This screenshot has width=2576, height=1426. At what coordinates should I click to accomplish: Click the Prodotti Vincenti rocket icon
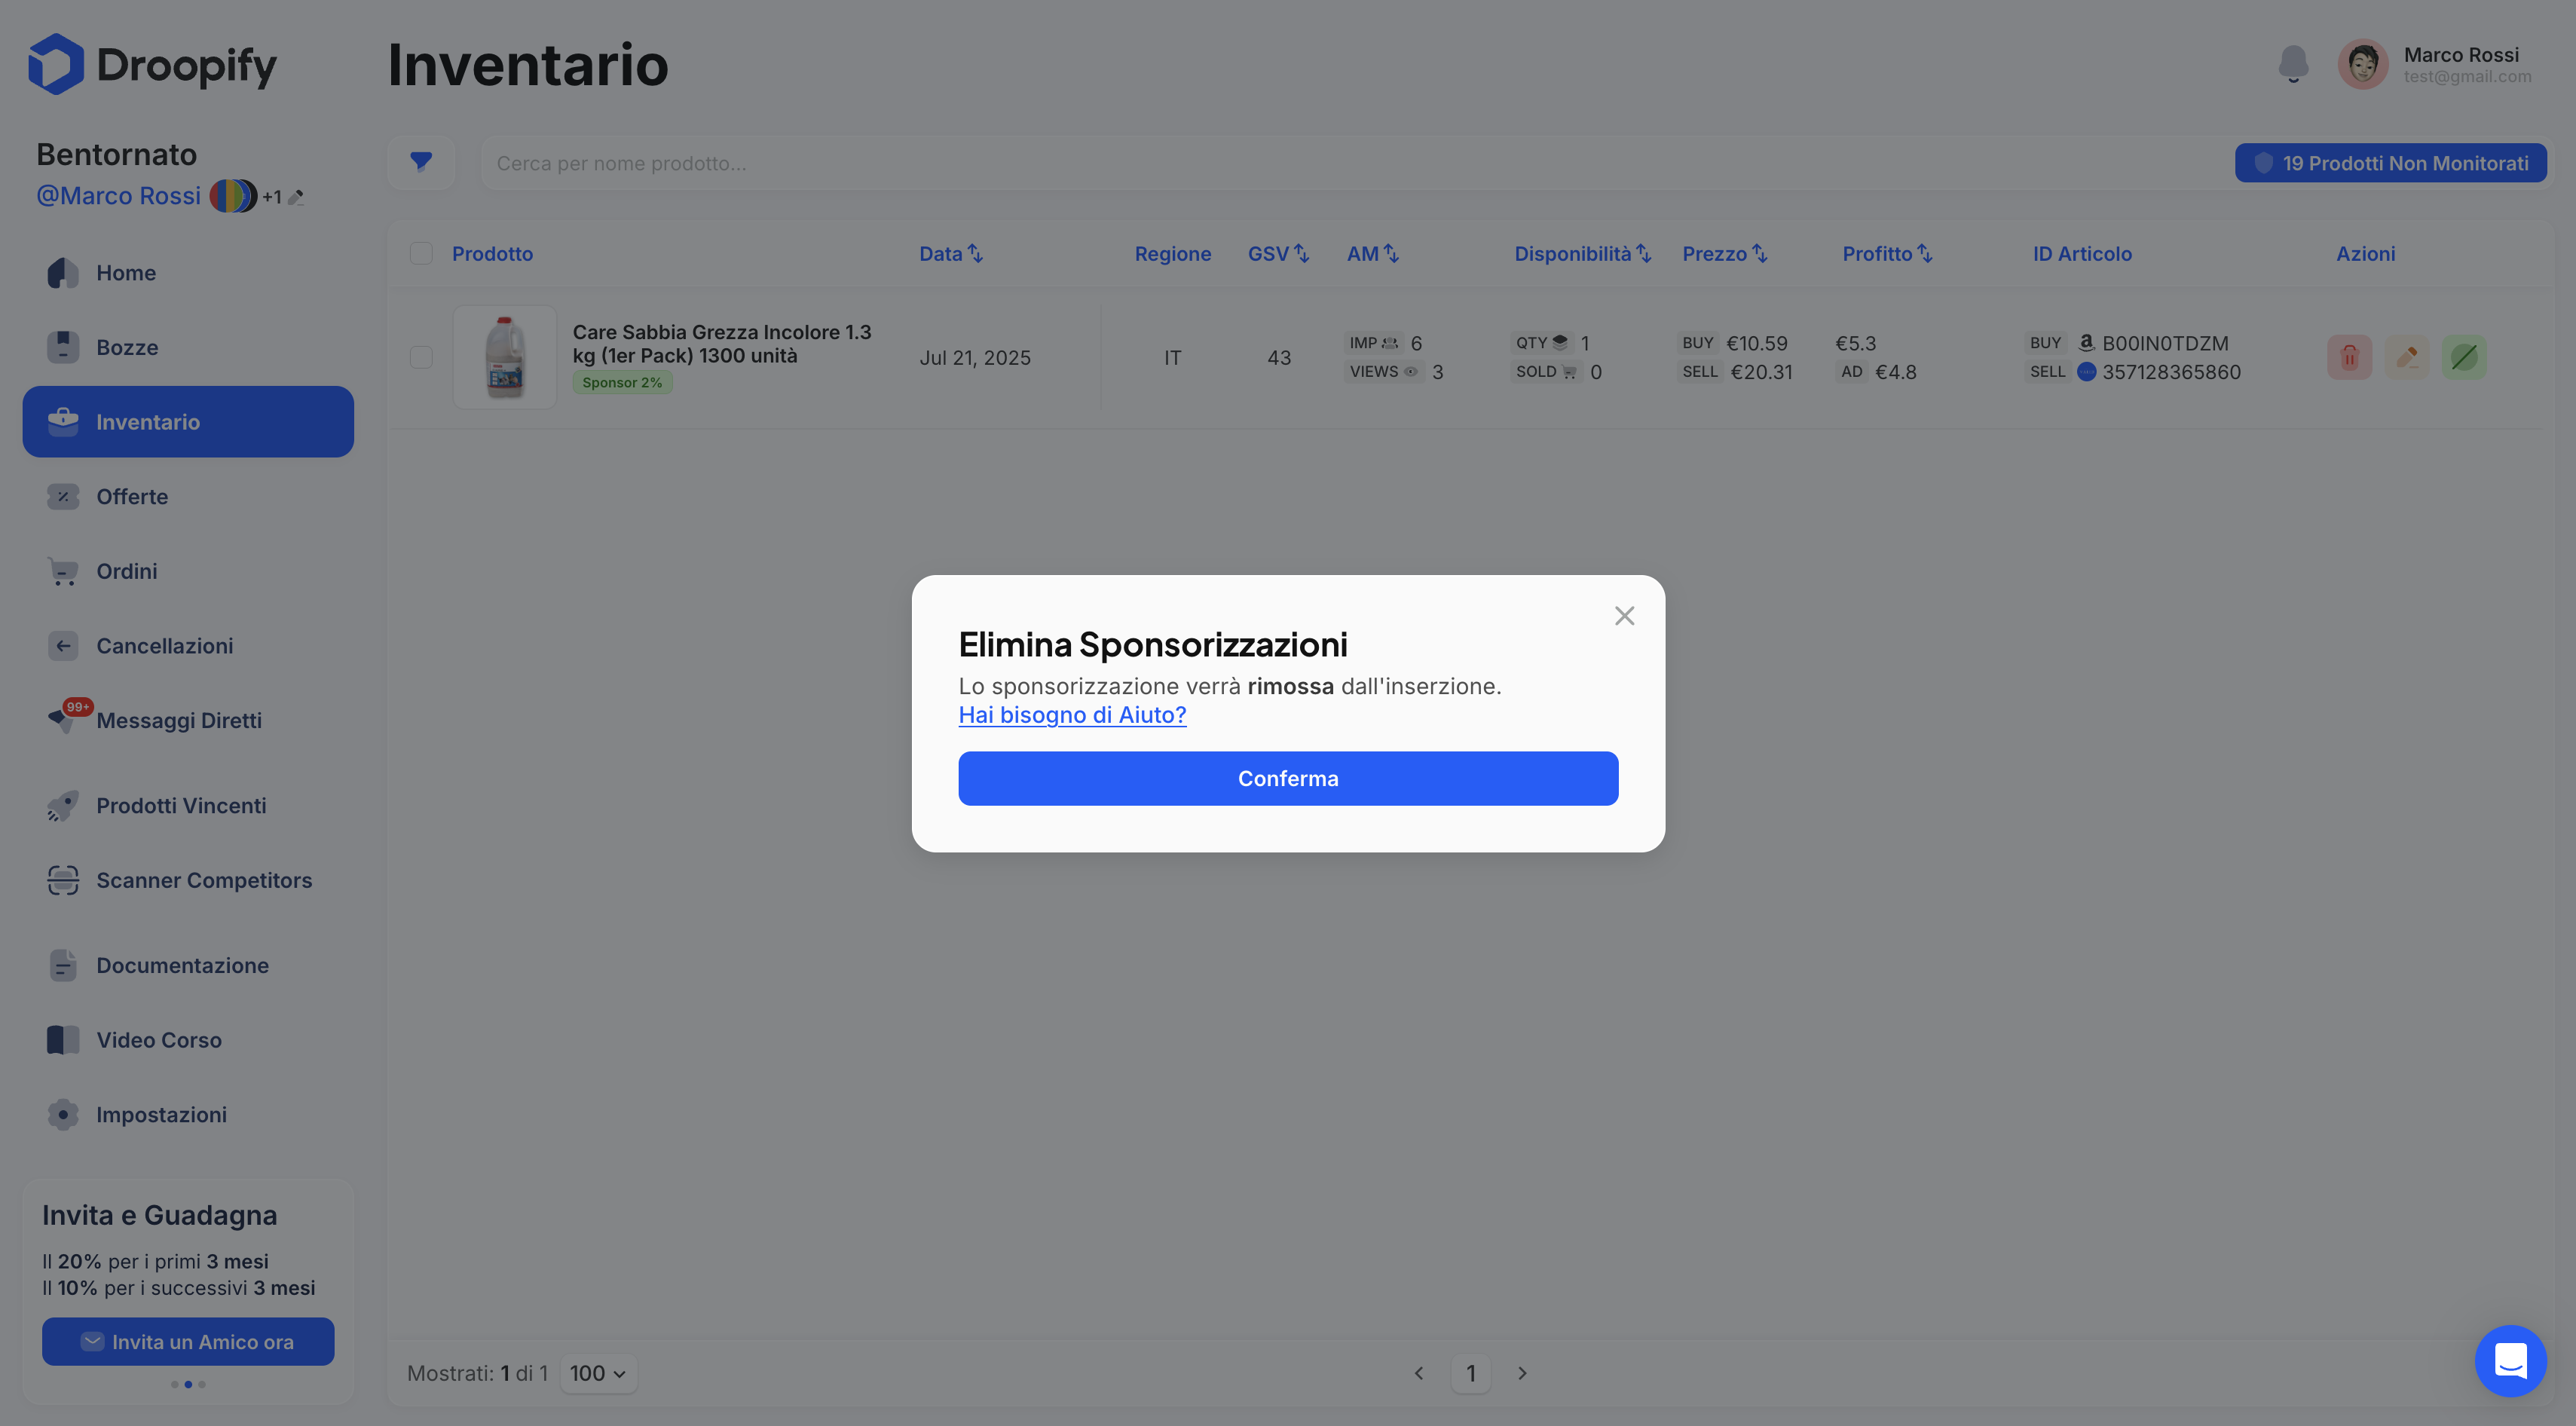63,806
